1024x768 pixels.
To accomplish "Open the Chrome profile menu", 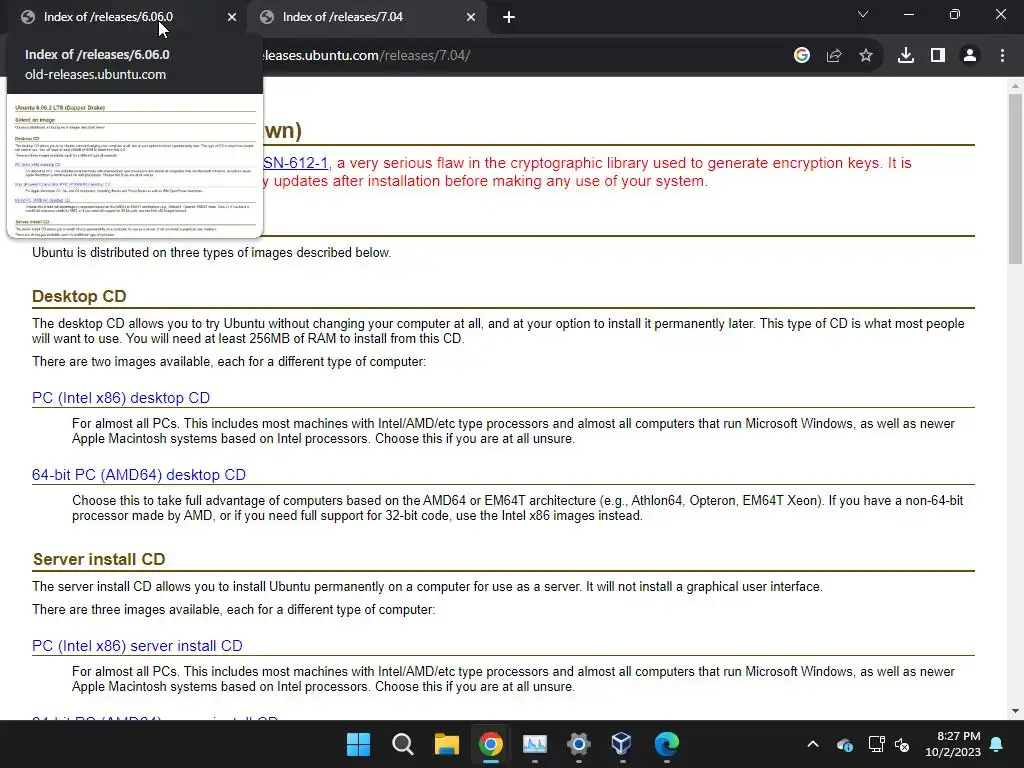I will pos(970,56).
